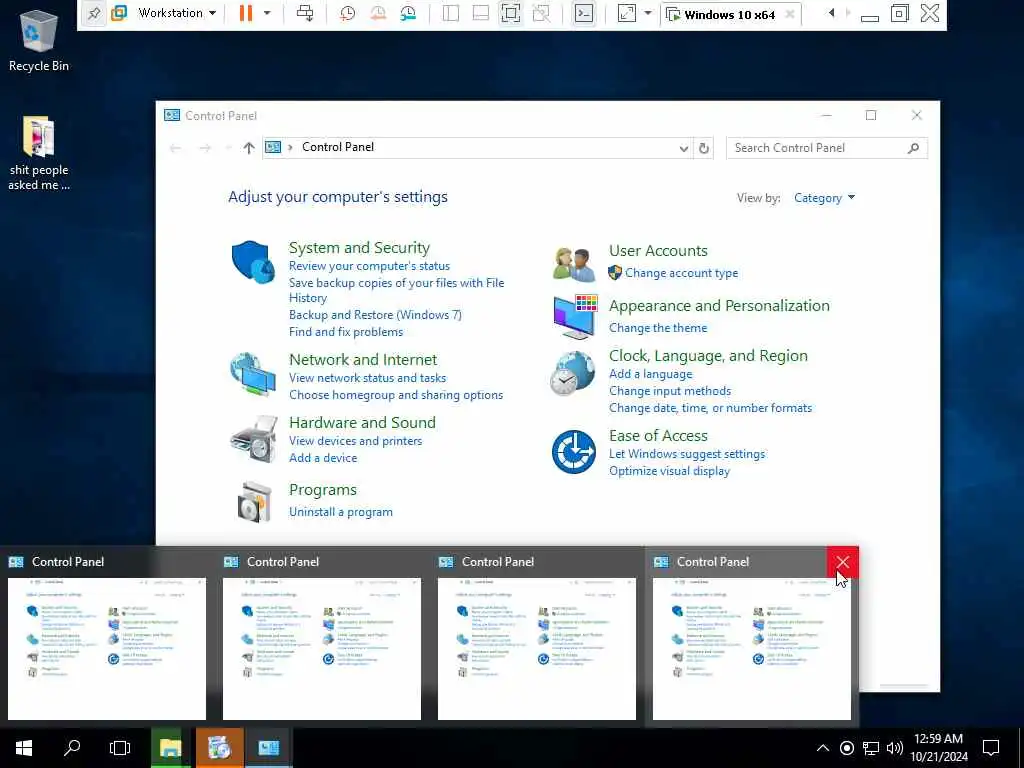Open the Network and Internet globe icon

[x=253, y=374]
